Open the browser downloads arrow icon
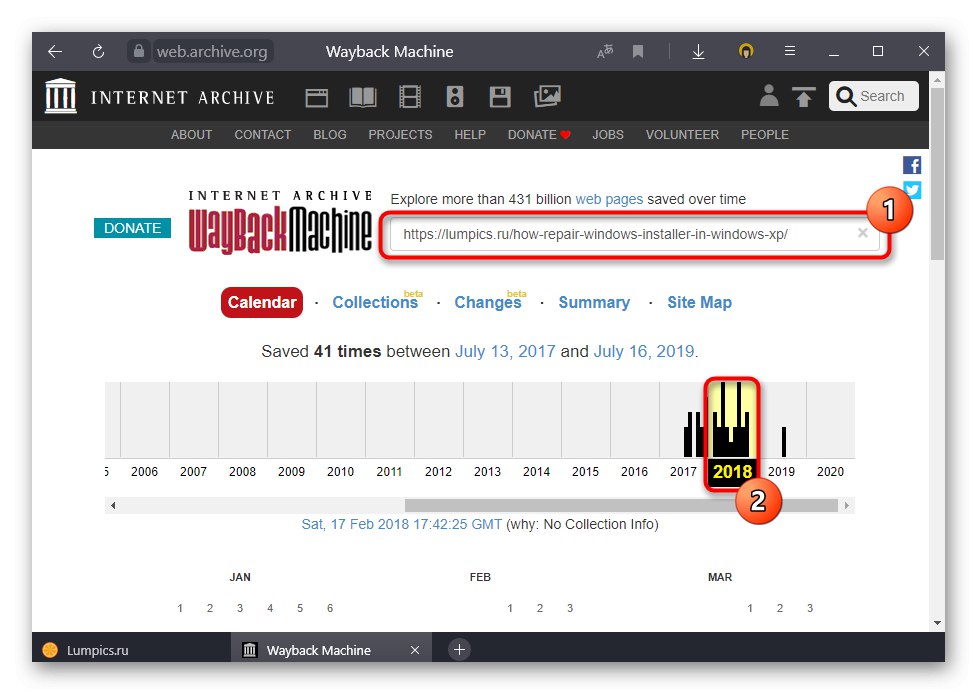 click(698, 51)
